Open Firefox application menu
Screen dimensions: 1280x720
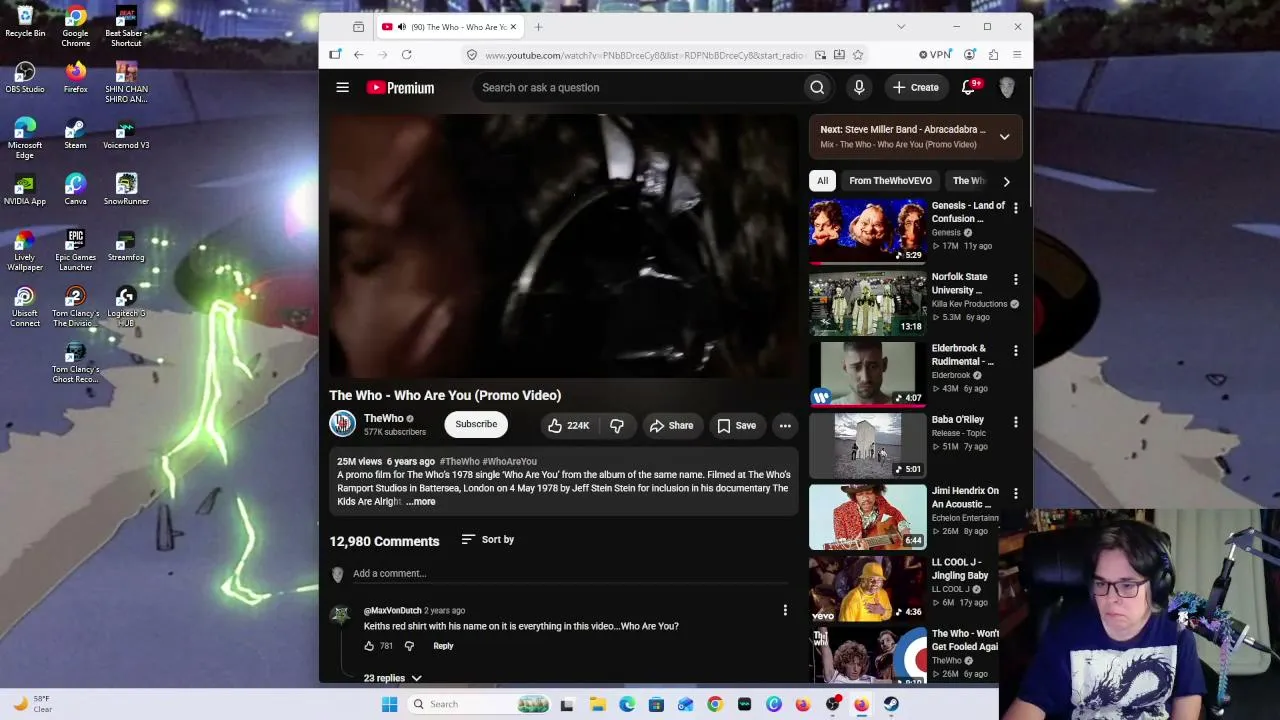(x=1017, y=55)
